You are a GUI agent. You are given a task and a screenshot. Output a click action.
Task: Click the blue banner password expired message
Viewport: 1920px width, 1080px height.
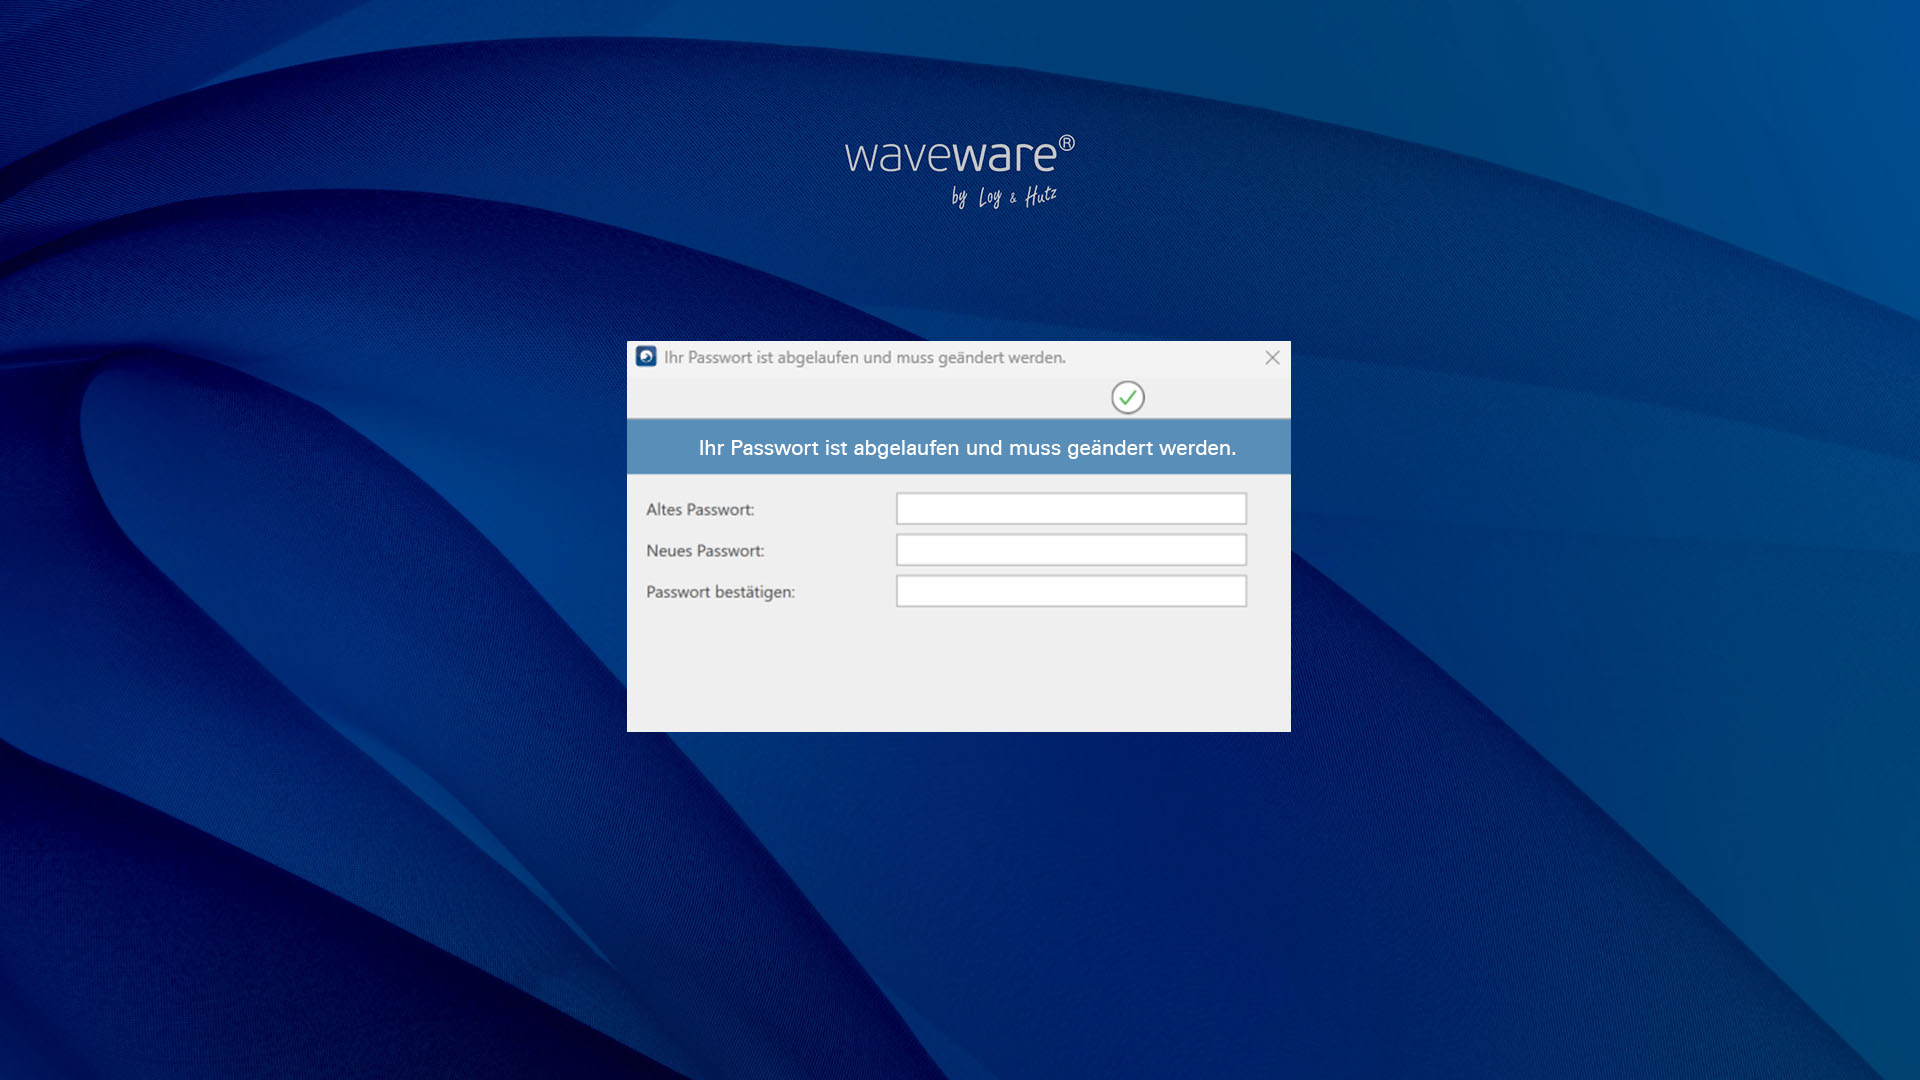point(966,448)
